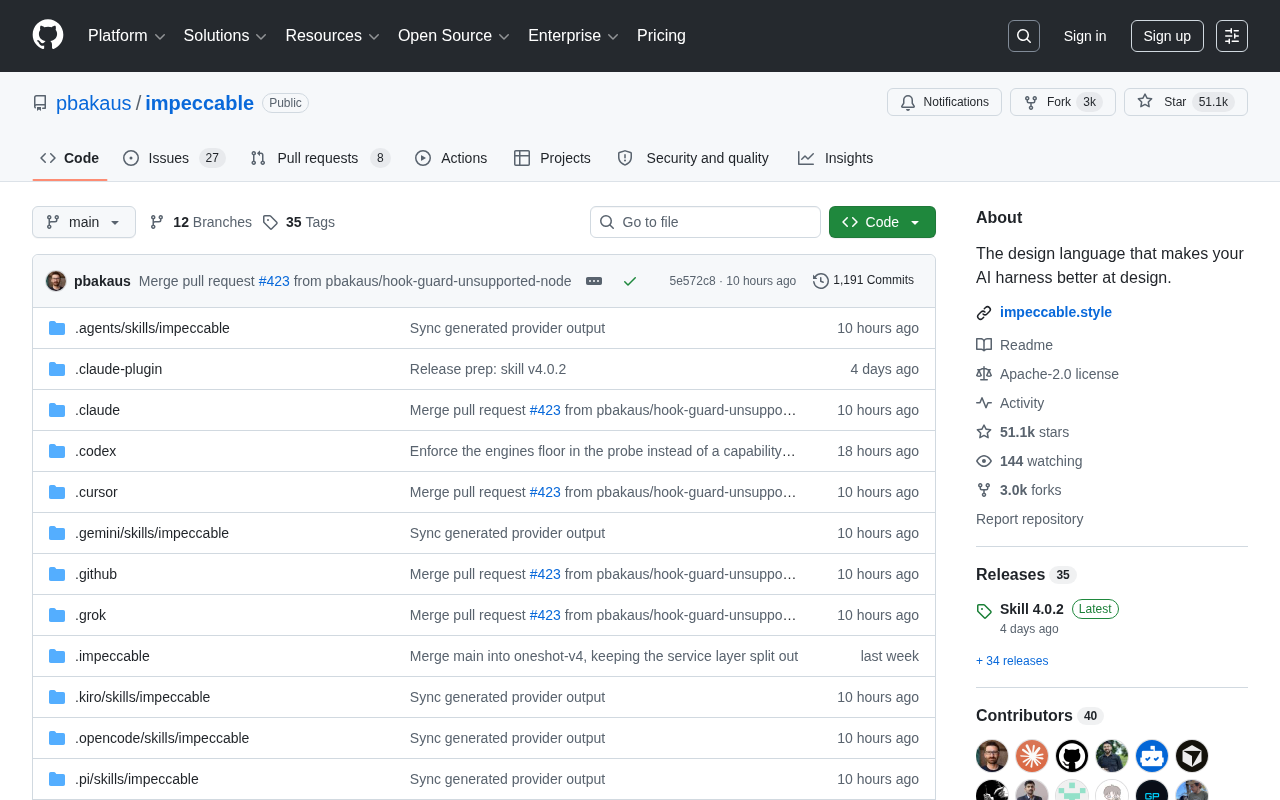Open the main branch dropdown
The height and width of the screenshot is (800, 1280).
84,222
